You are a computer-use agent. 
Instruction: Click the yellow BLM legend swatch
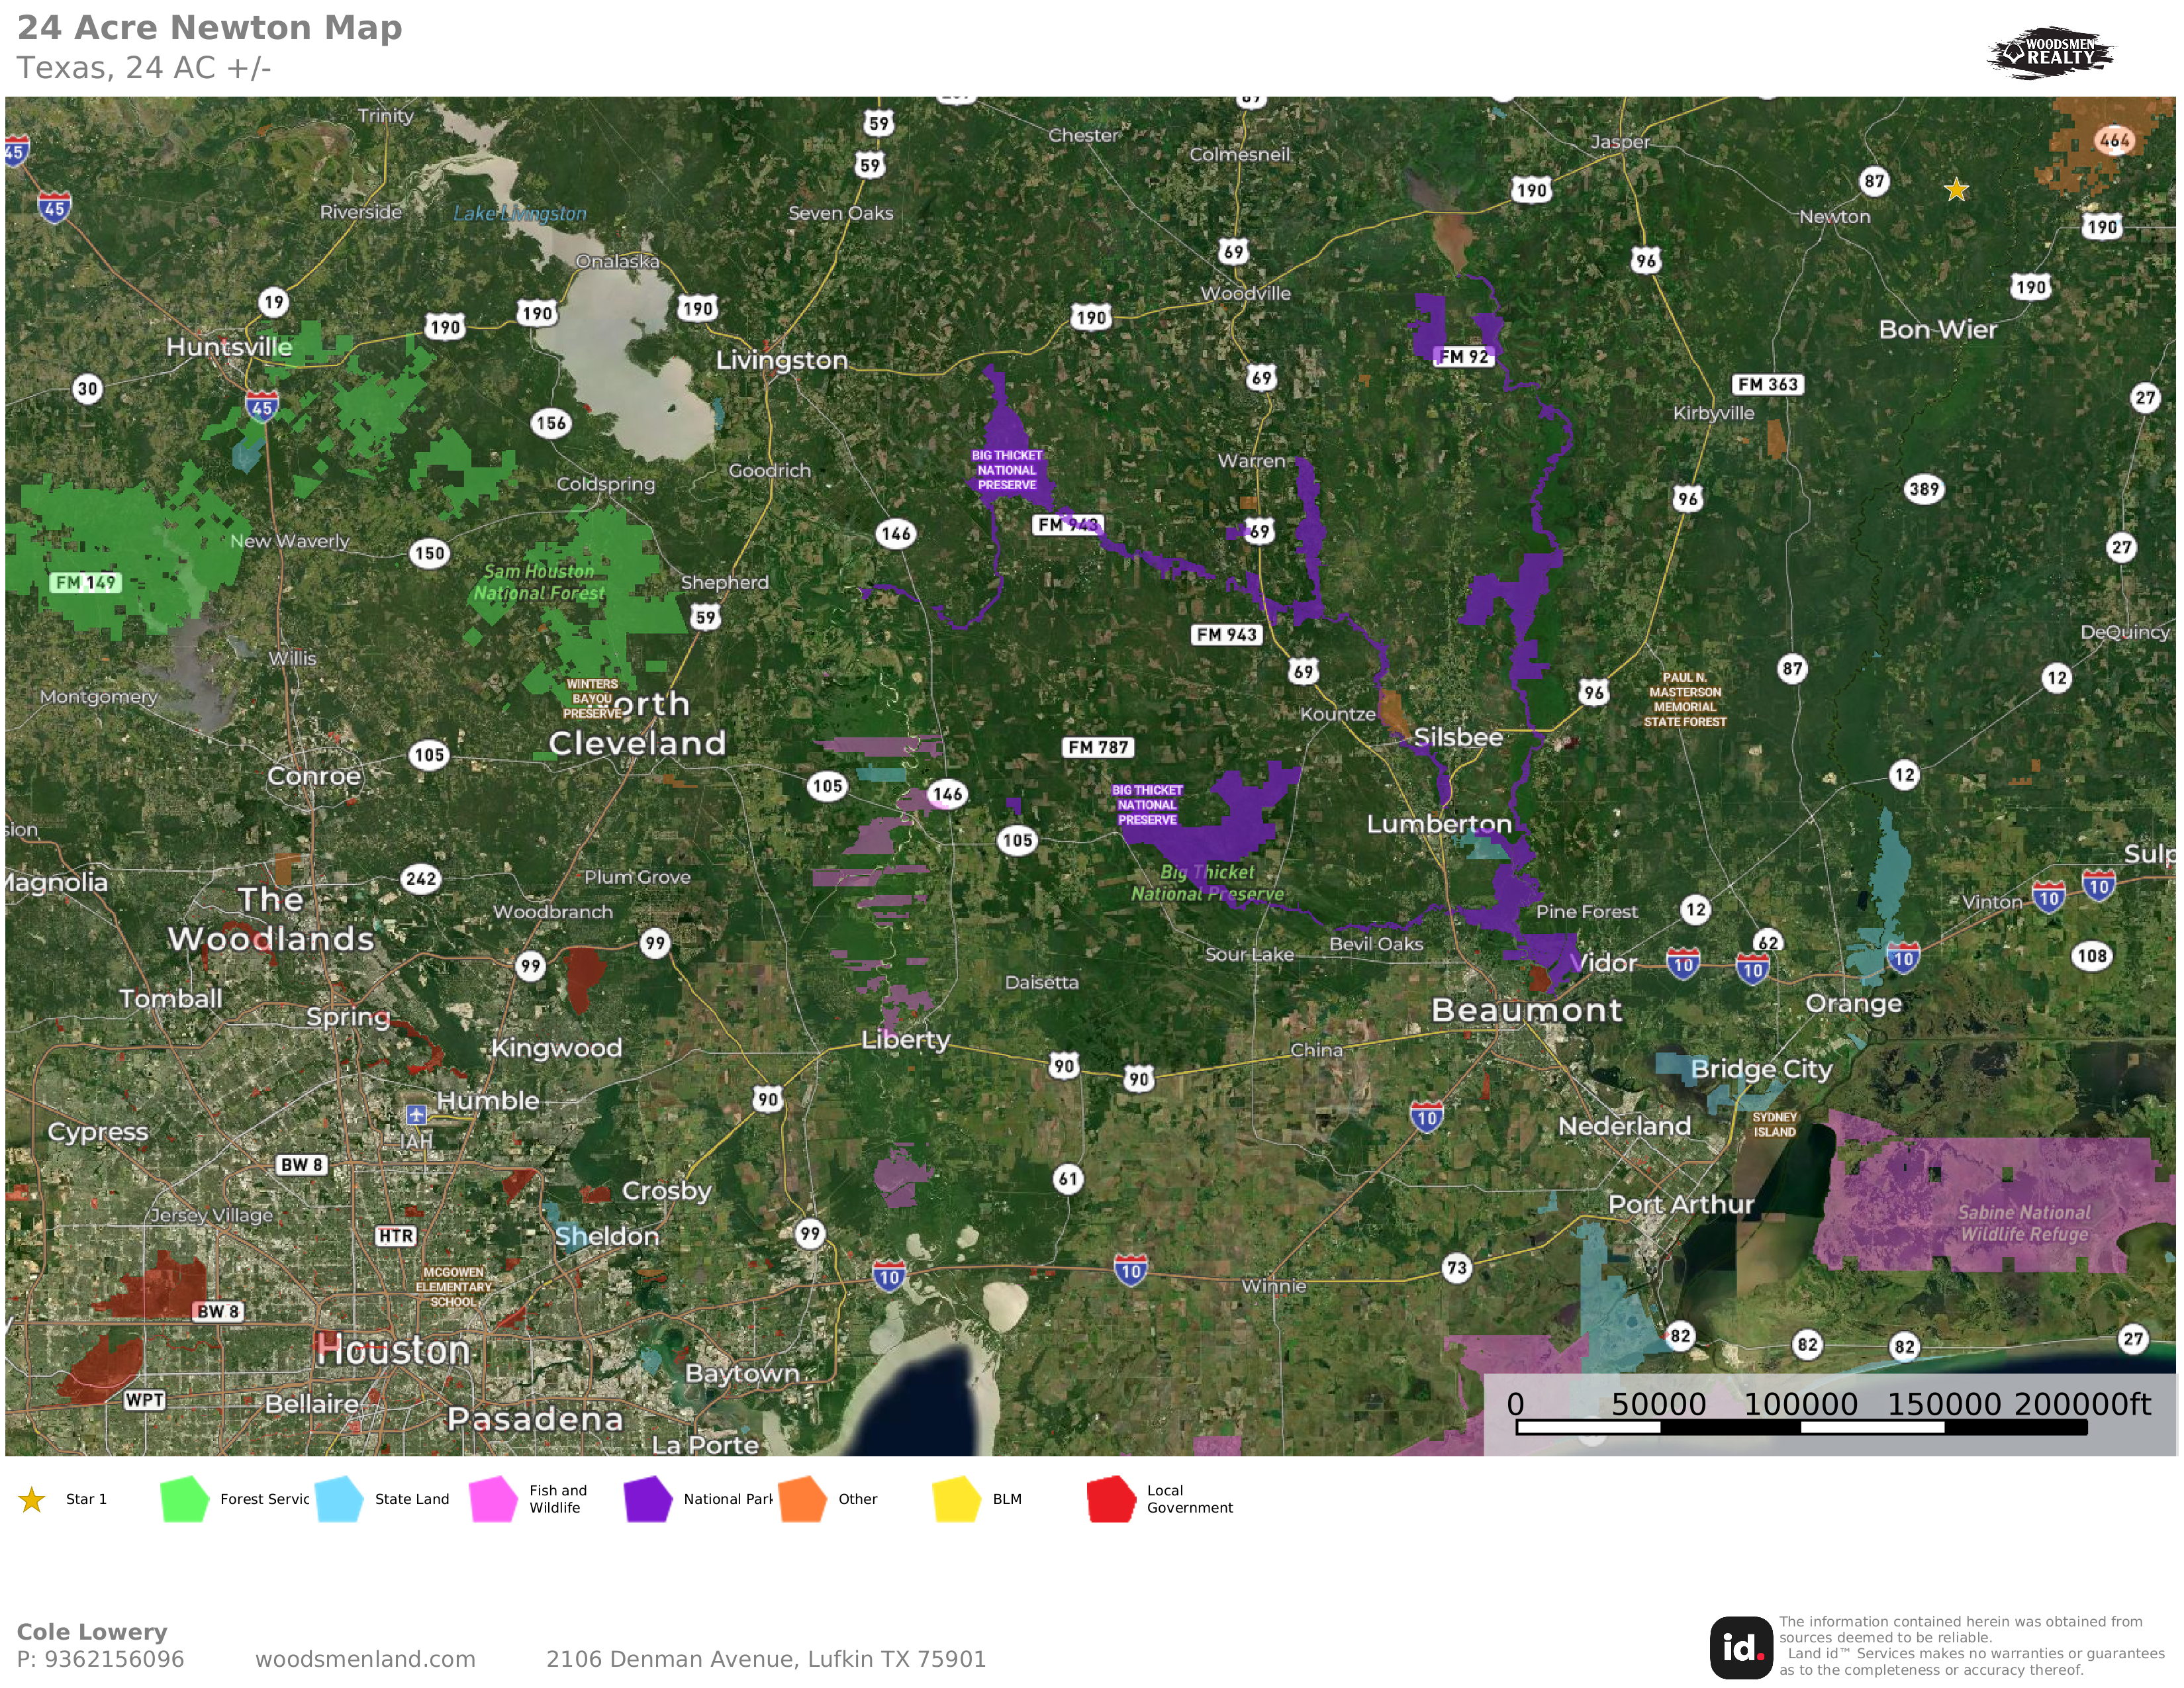[x=957, y=1499]
